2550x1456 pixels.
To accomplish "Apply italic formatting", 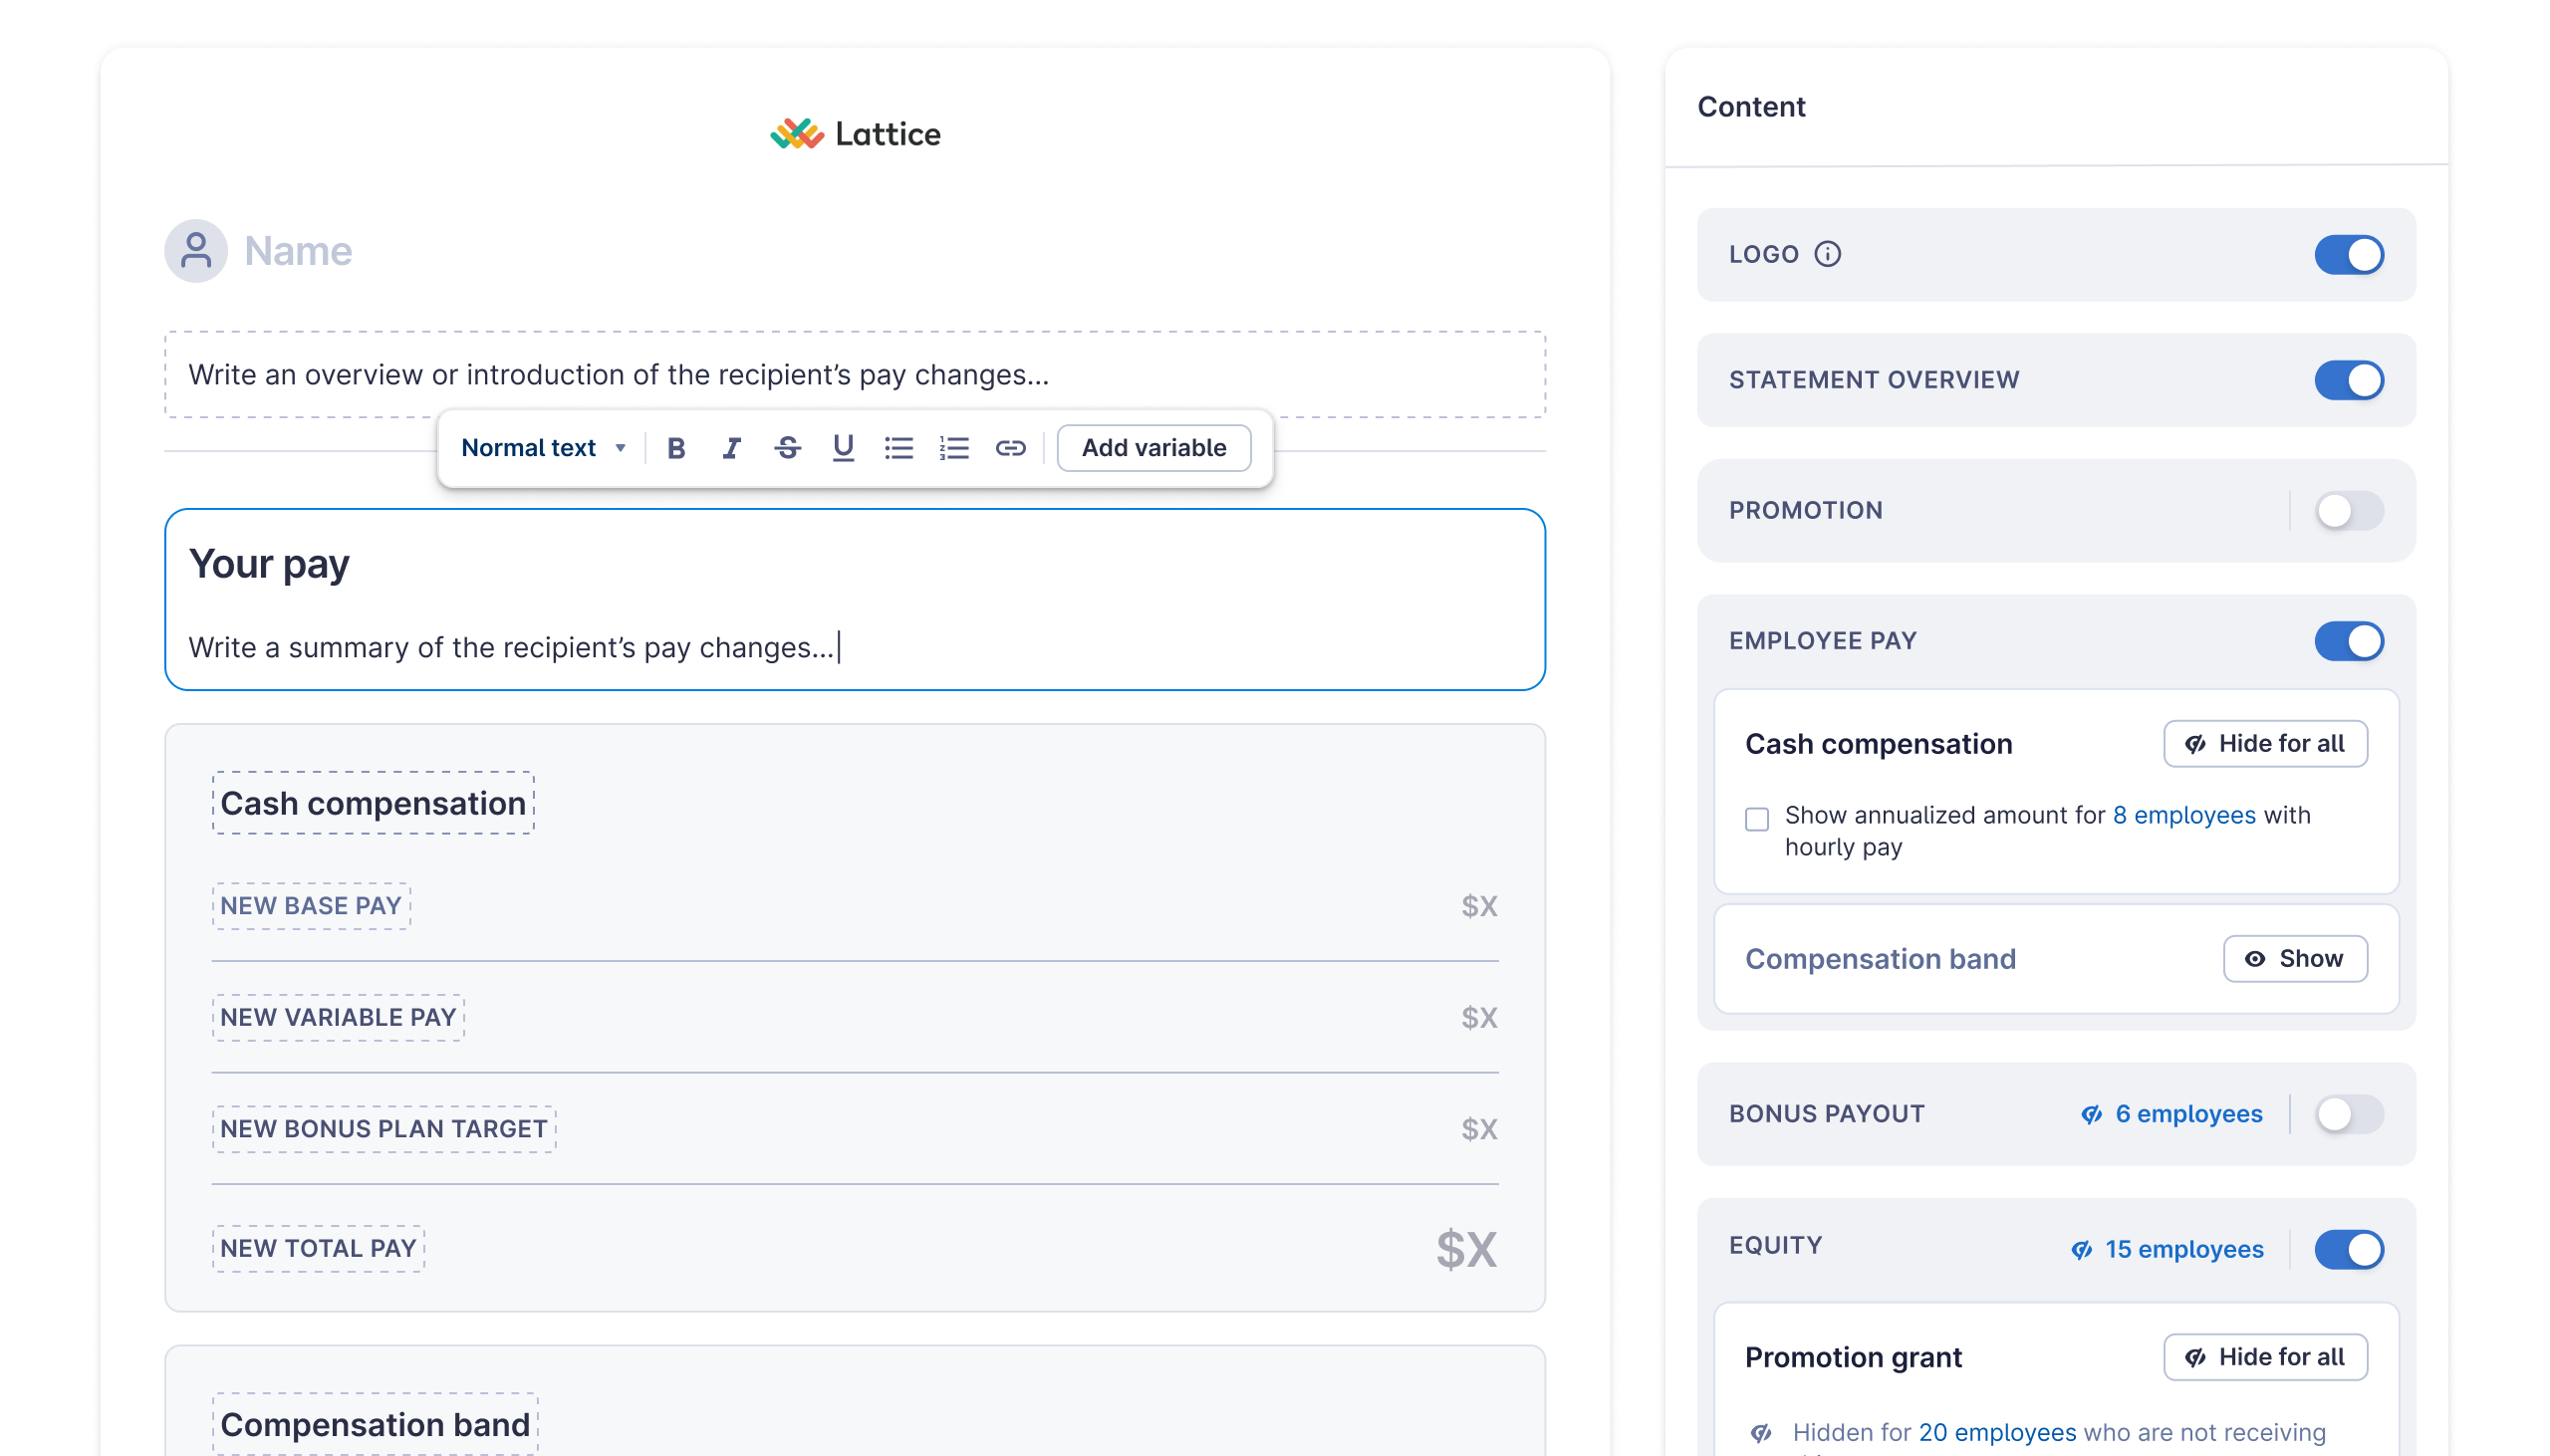I will 732,448.
